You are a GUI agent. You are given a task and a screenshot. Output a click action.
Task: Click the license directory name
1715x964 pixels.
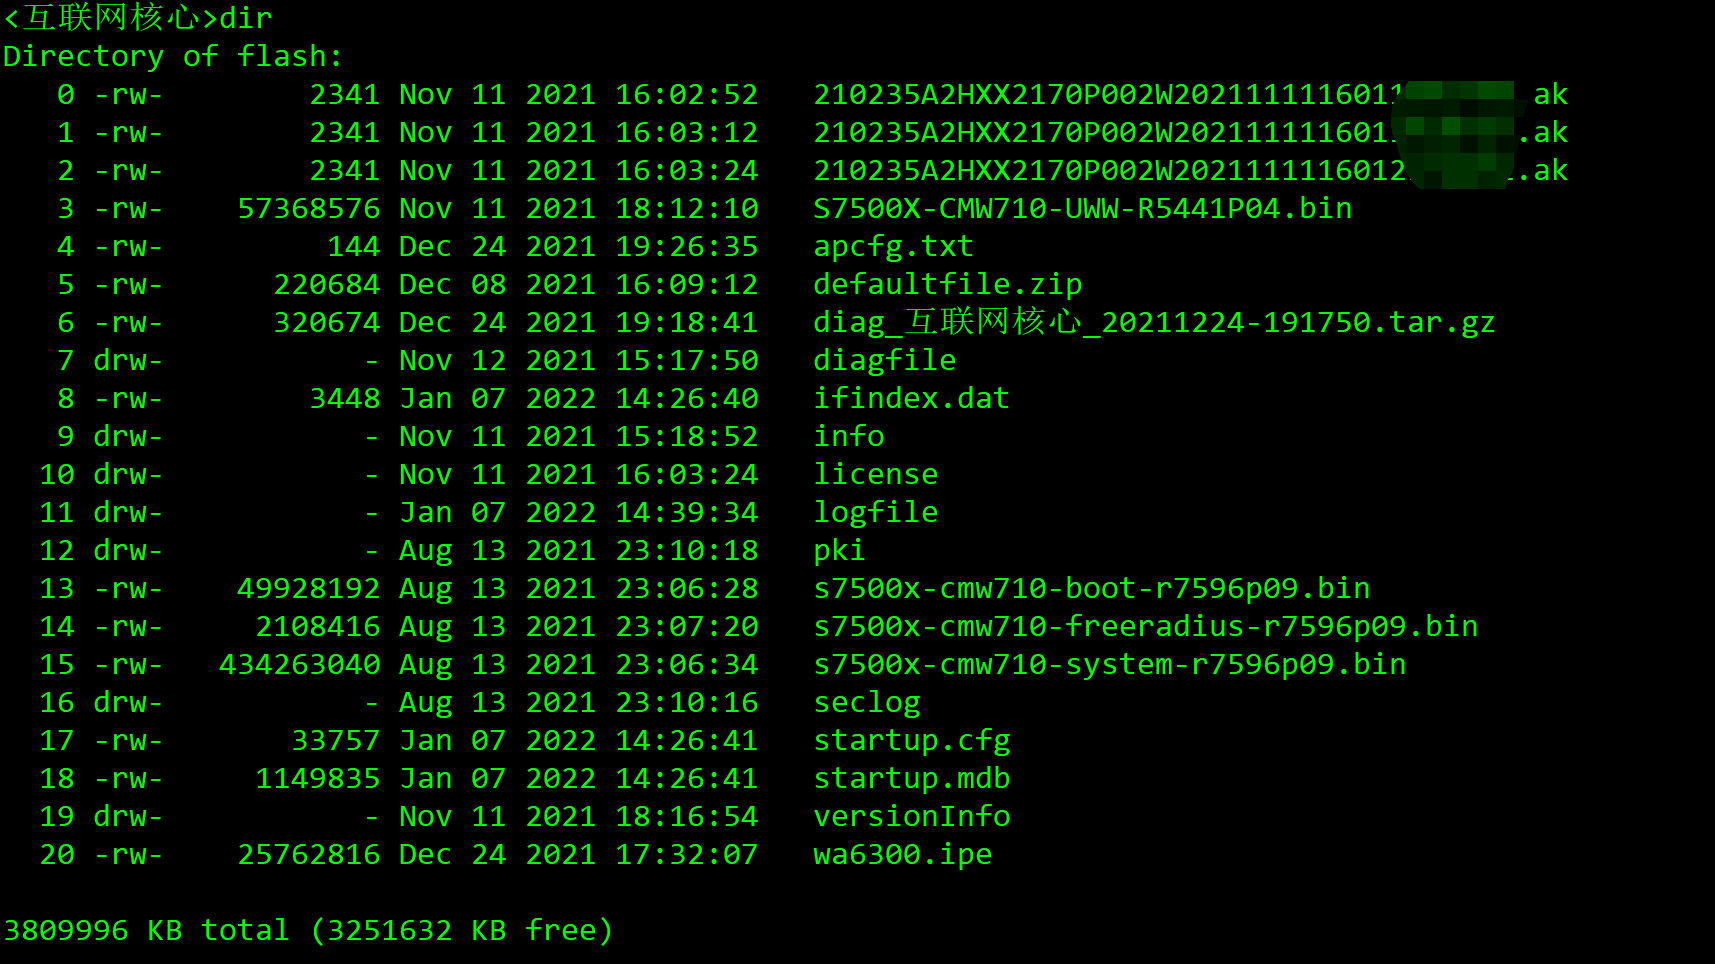coord(876,474)
